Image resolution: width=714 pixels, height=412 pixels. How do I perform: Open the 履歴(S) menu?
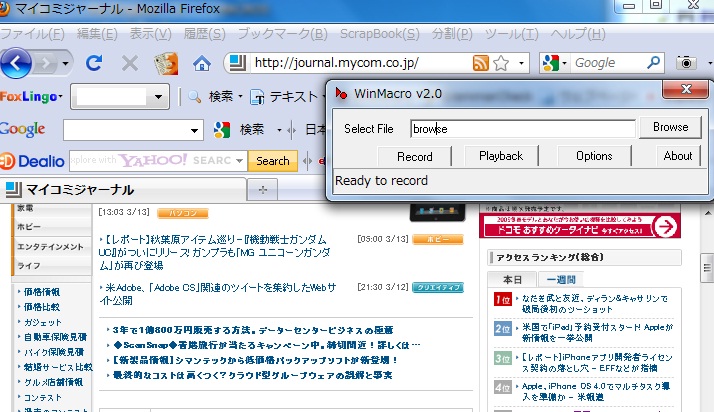coord(204,34)
